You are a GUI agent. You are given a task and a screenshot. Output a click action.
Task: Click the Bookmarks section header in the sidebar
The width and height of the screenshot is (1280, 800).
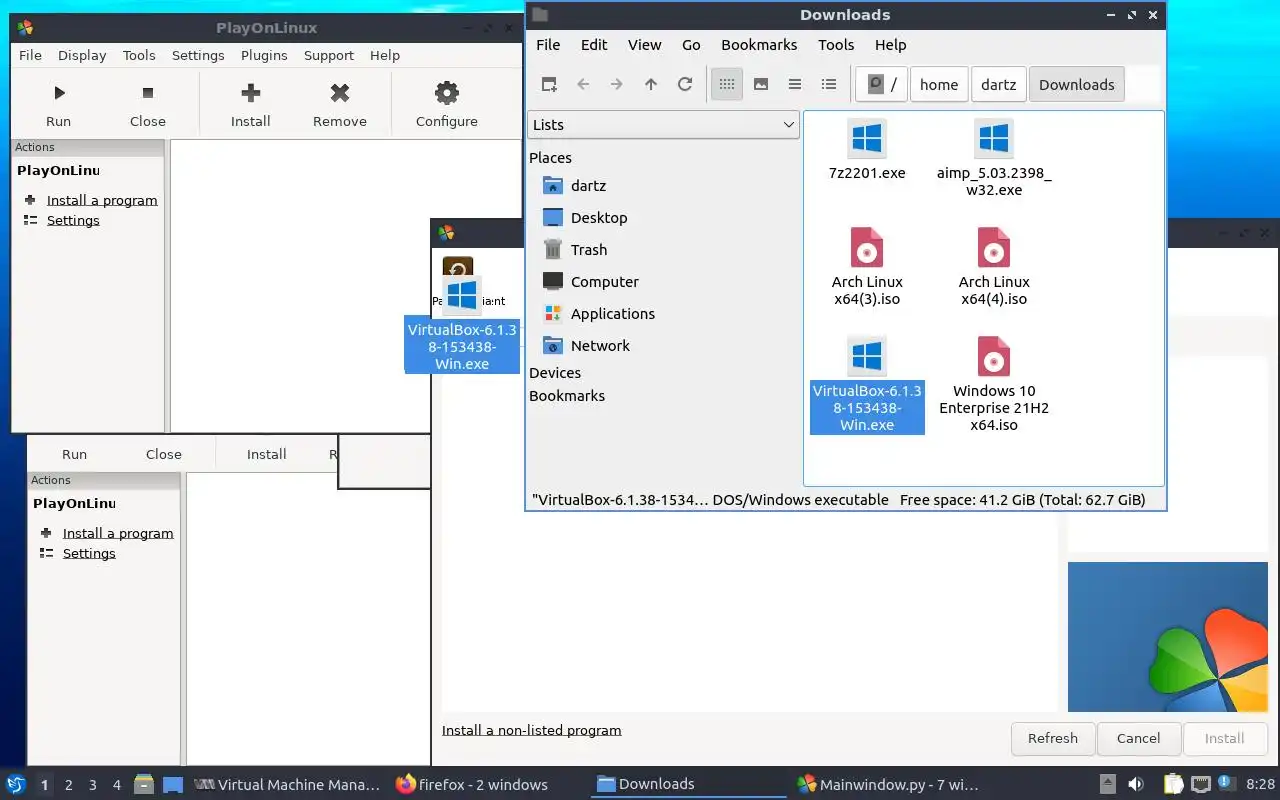pos(567,395)
